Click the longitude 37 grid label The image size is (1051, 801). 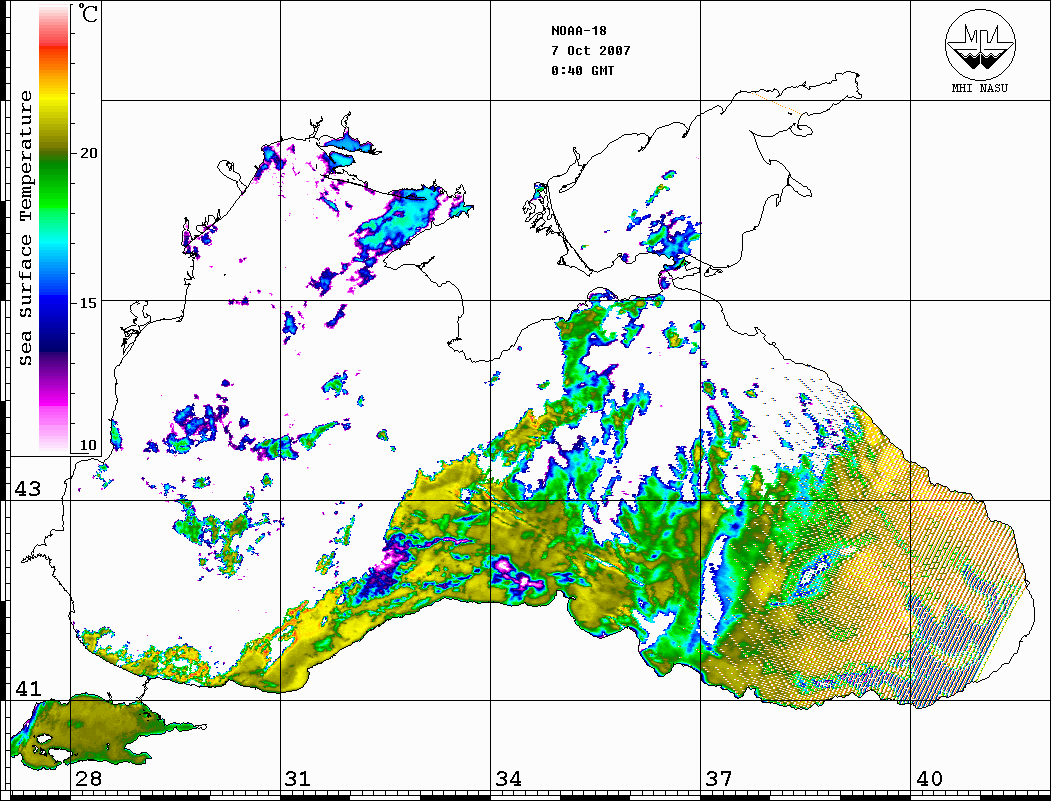[x=718, y=779]
